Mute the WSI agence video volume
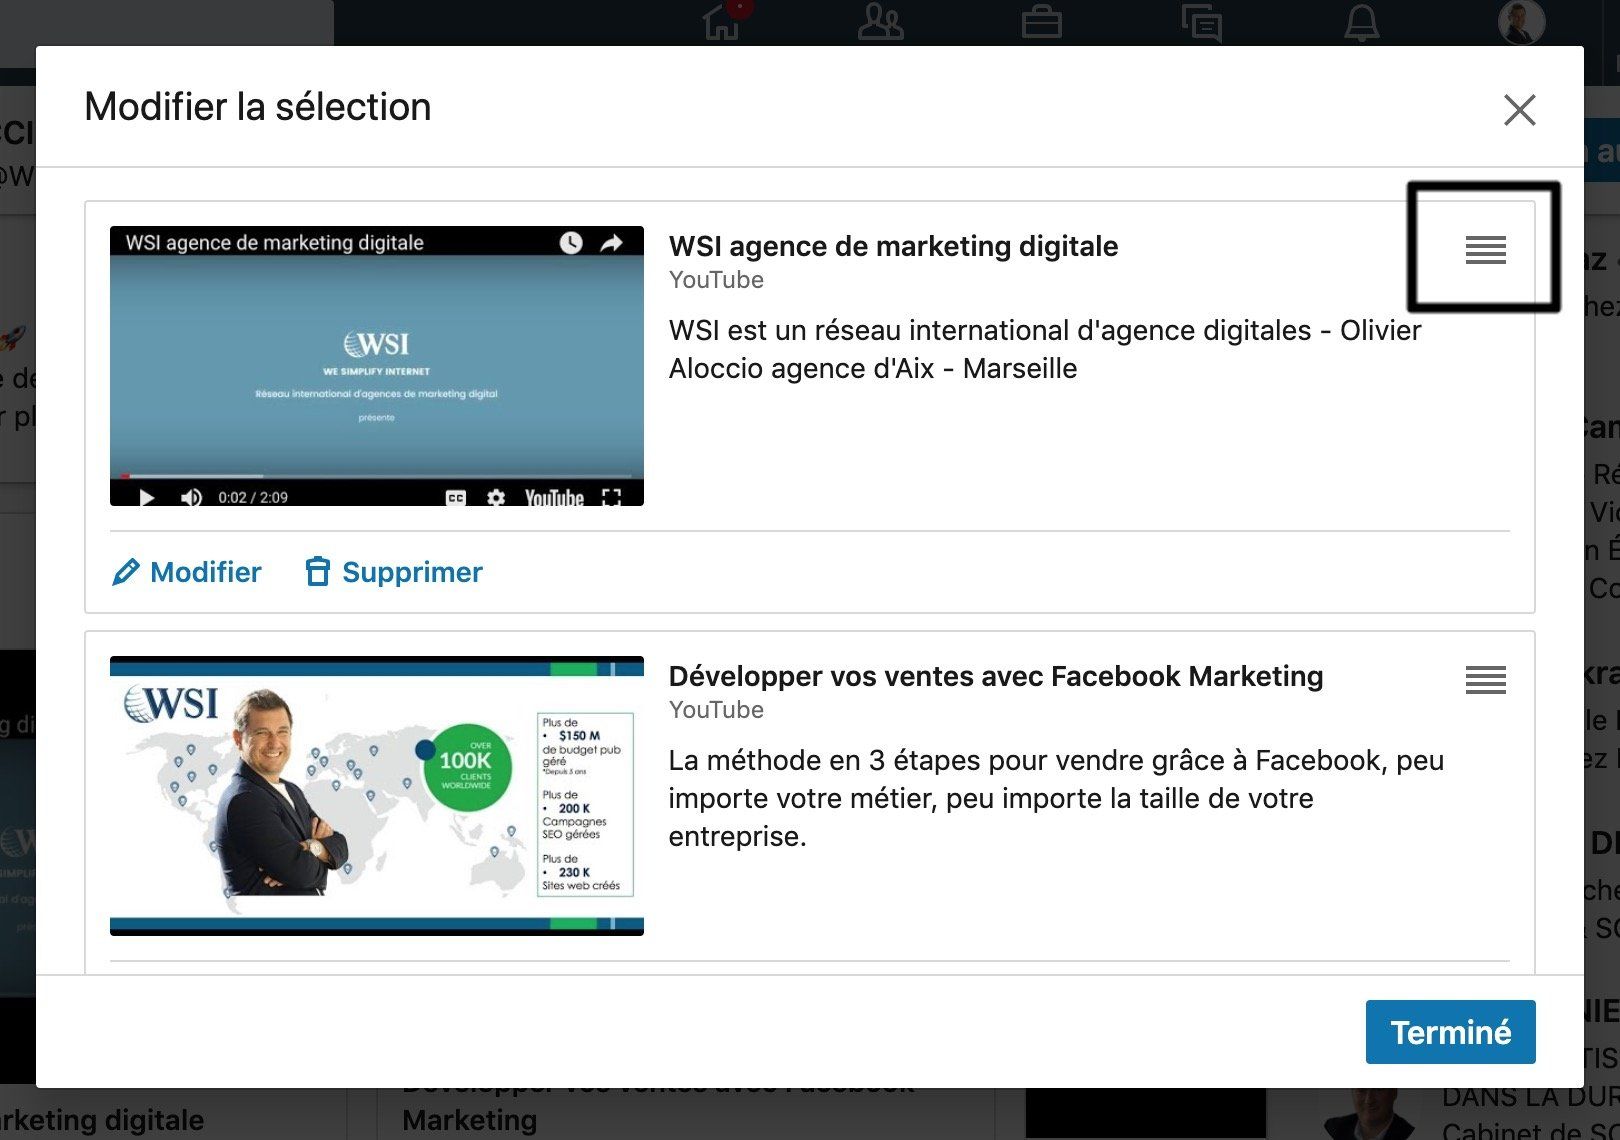Viewport: 1620px width, 1140px height. tap(191, 497)
